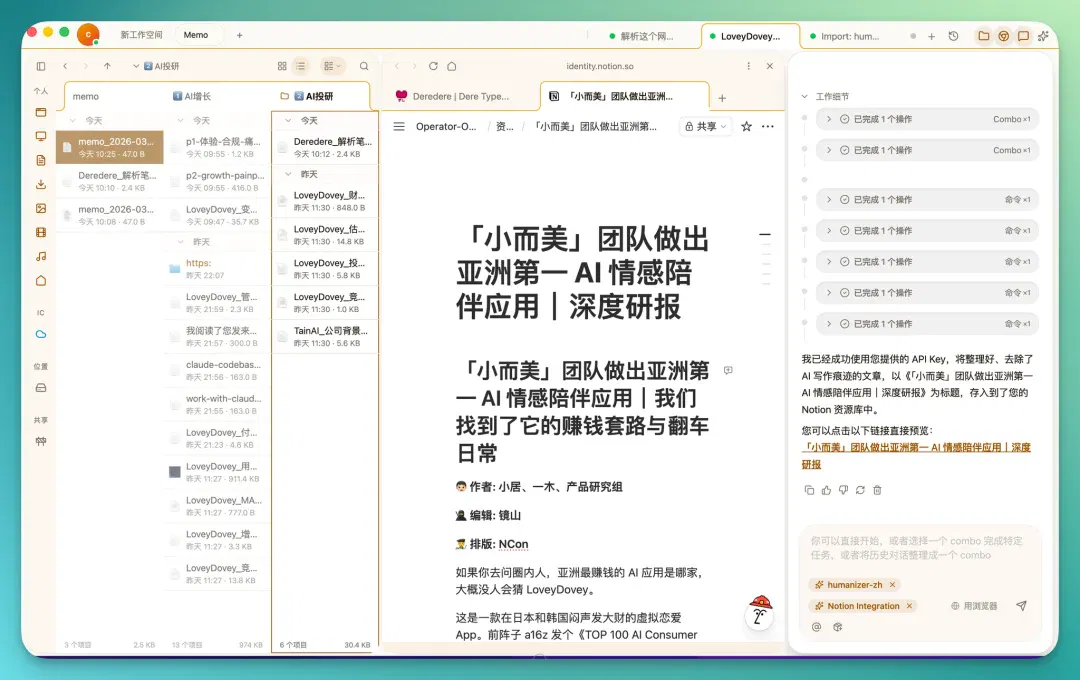
Task: Remove the Notion Integration combo chip
Action: point(909,606)
